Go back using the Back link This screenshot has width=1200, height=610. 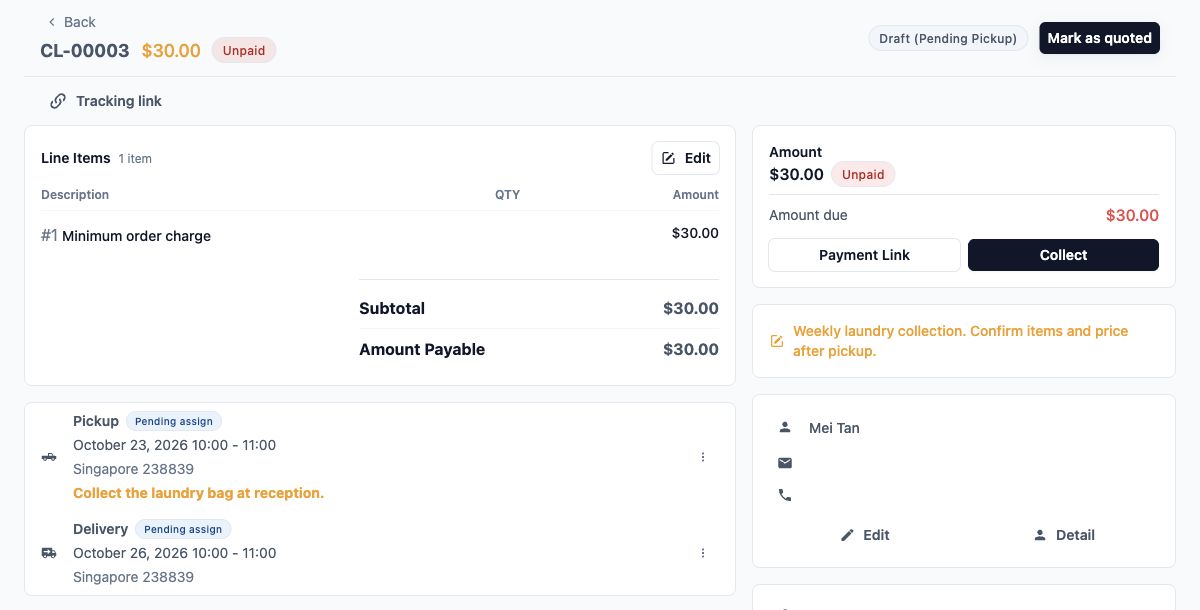coord(71,22)
